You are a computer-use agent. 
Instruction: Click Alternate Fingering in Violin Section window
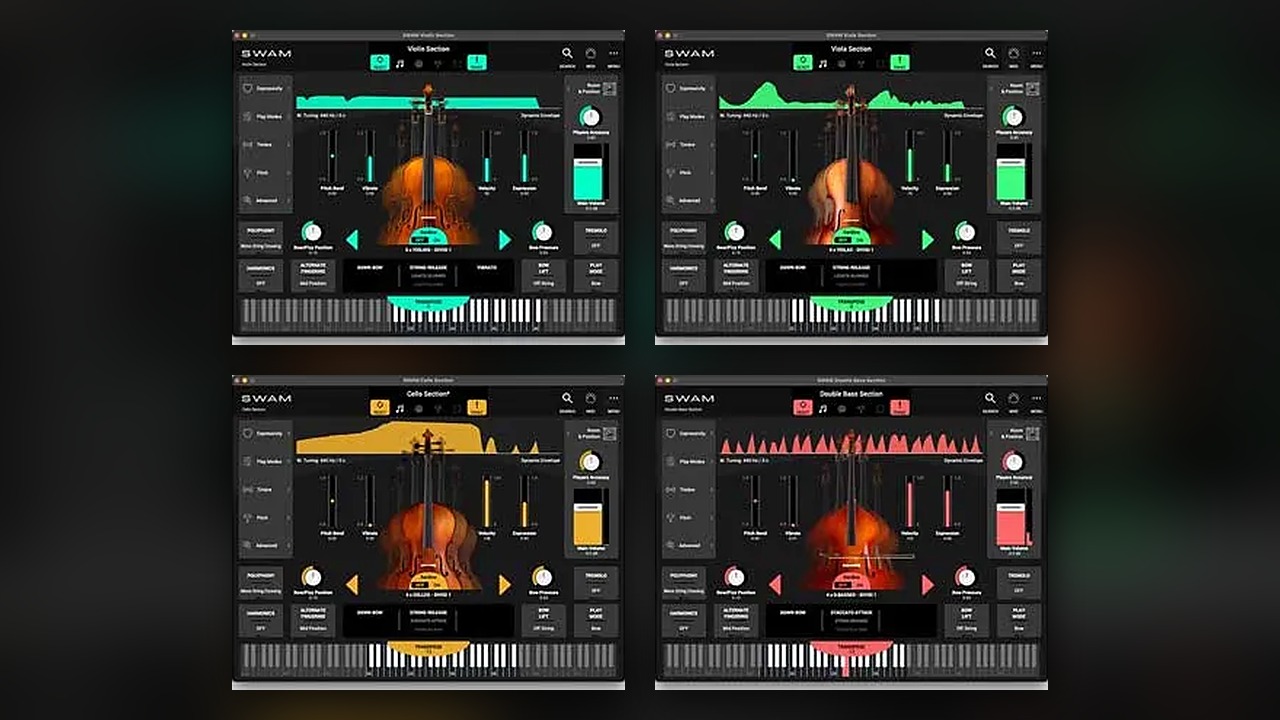click(x=314, y=276)
